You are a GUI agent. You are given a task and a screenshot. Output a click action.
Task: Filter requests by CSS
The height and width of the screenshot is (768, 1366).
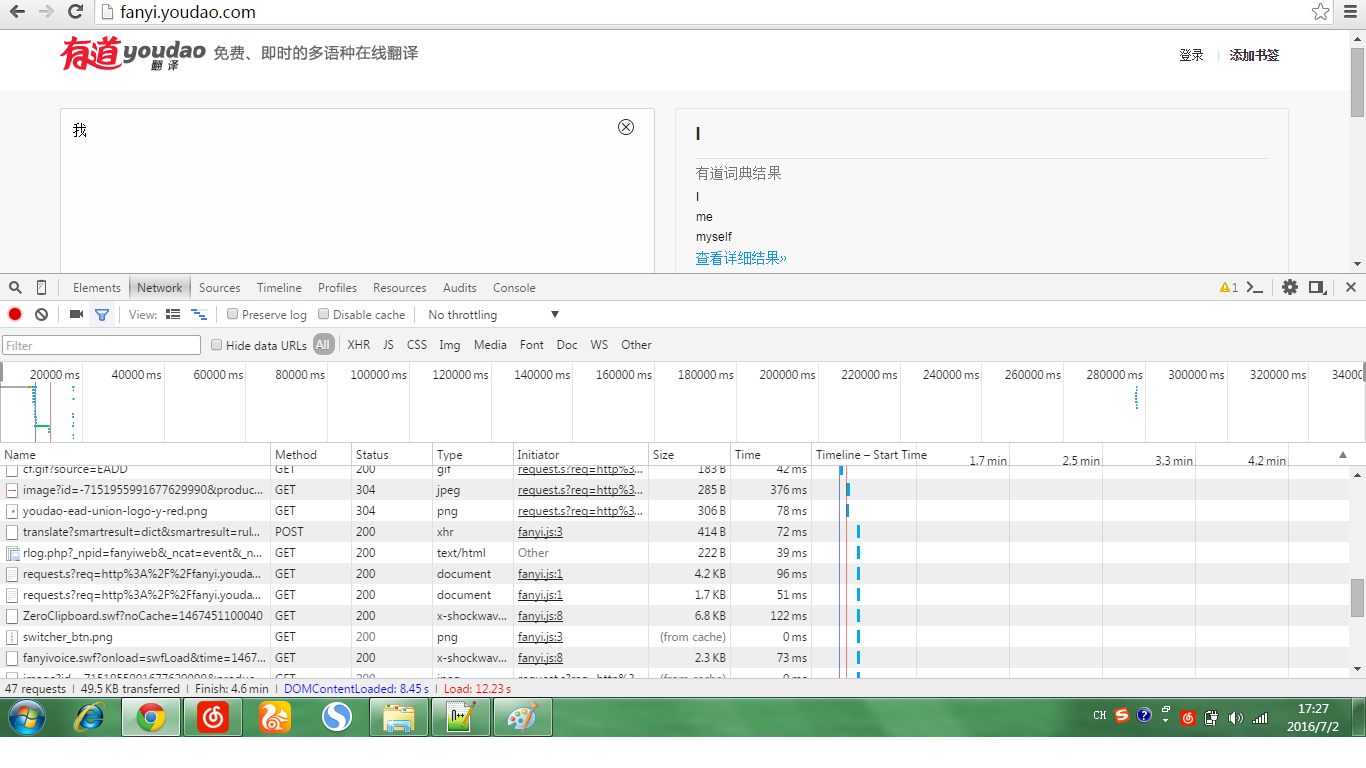click(x=417, y=345)
